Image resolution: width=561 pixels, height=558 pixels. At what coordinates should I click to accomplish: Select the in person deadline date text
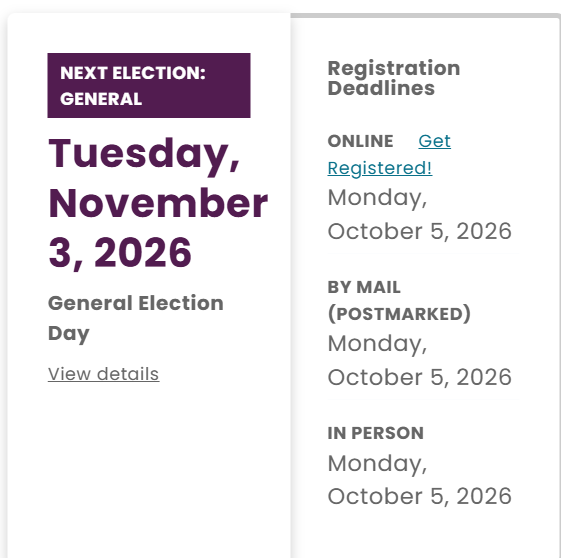[419, 480]
